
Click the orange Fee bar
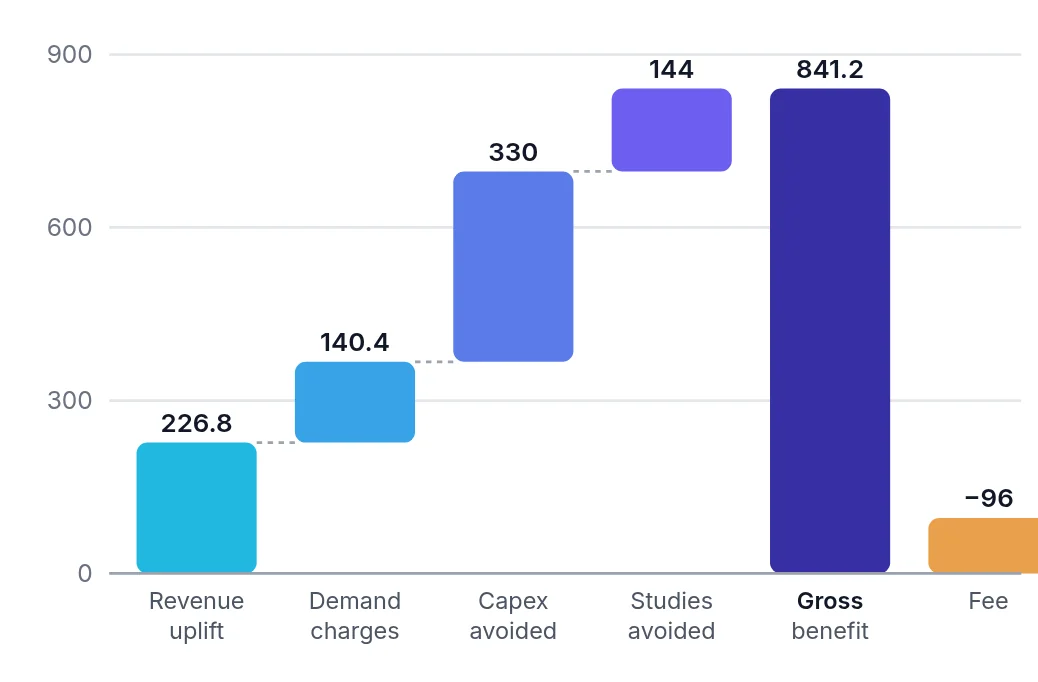(983, 545)
